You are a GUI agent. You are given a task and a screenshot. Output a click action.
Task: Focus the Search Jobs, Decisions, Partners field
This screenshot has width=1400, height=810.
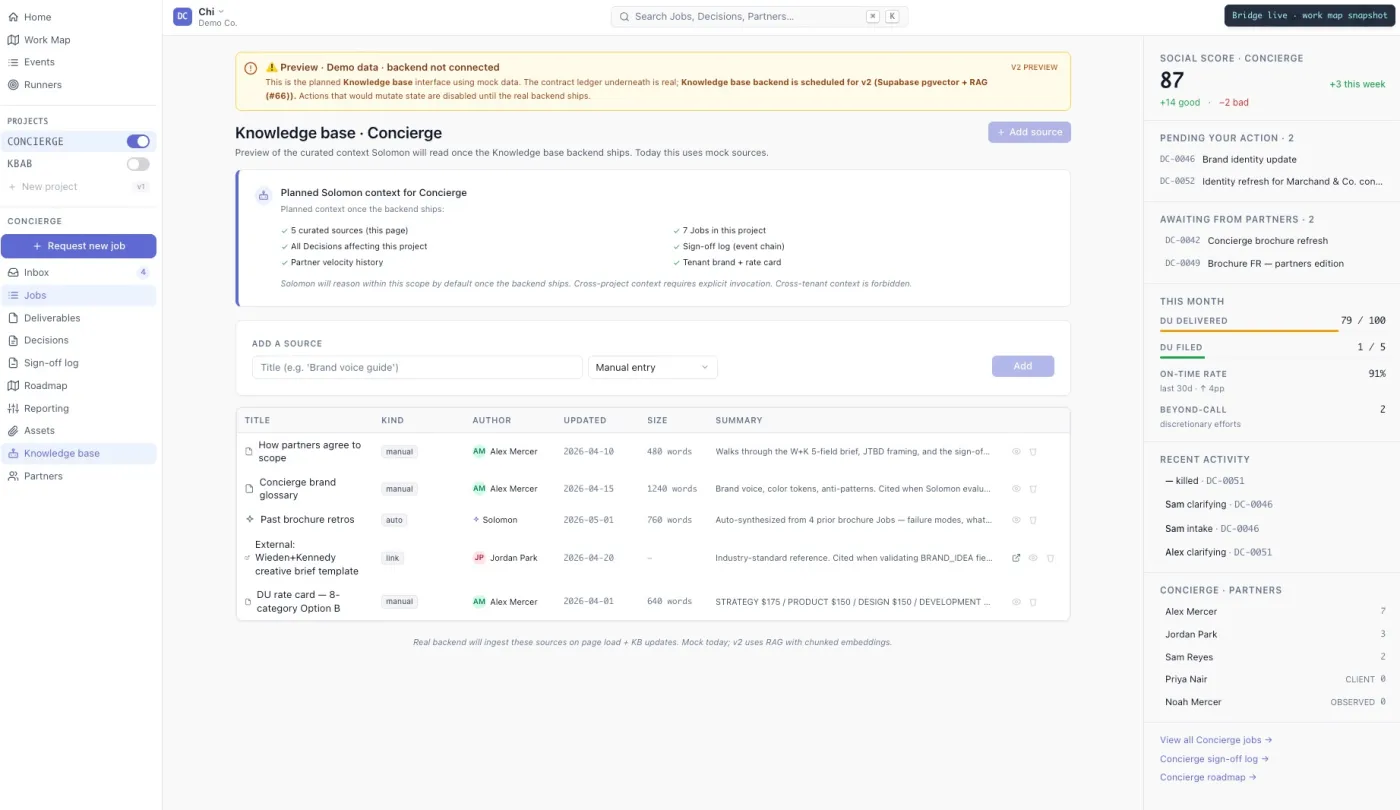[759, 16]
